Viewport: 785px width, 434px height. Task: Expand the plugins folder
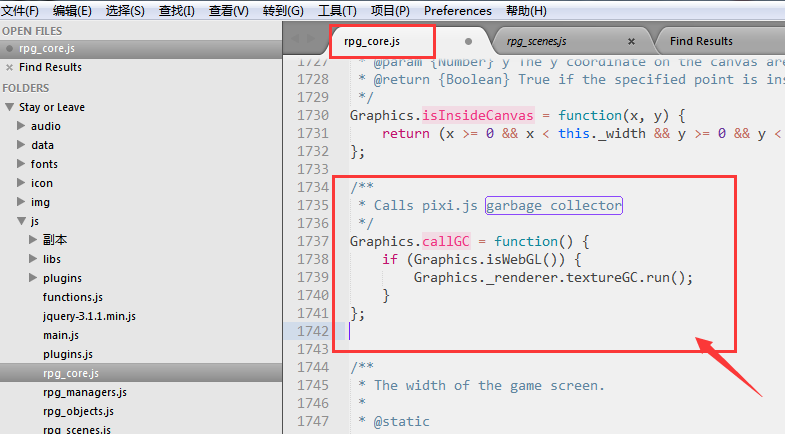[33, 278]
